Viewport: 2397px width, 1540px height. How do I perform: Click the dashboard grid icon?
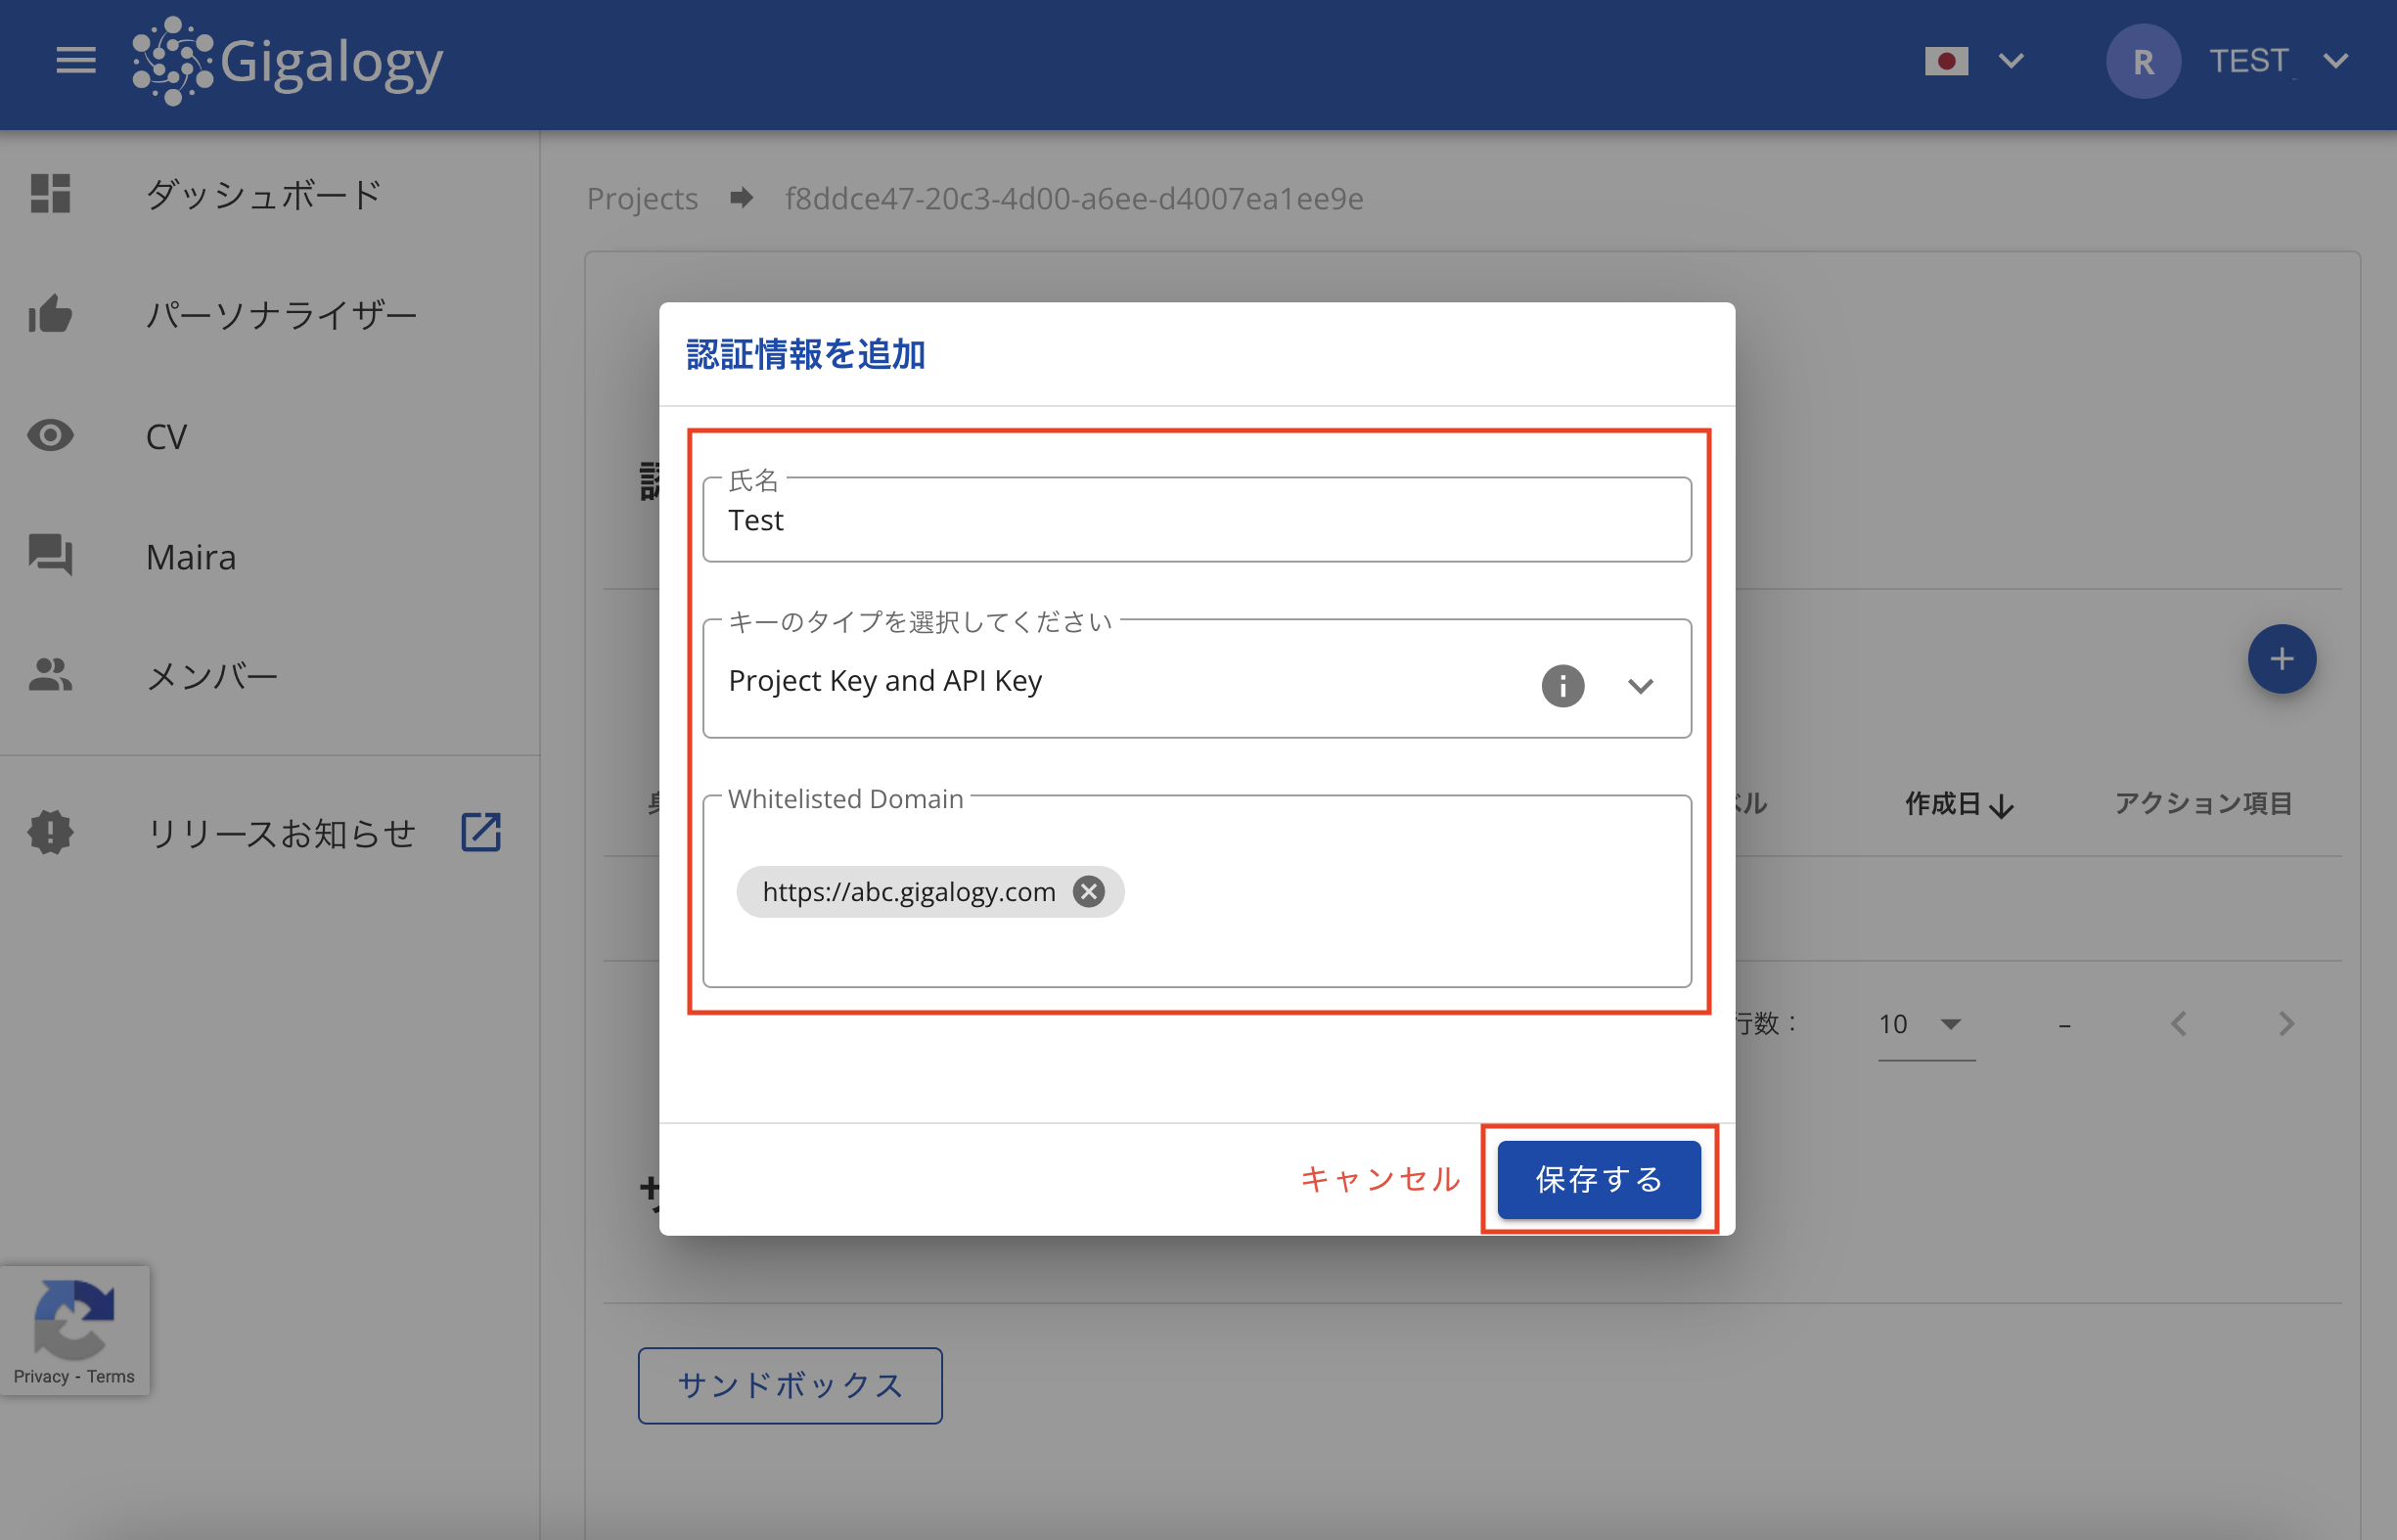[49, 193]
